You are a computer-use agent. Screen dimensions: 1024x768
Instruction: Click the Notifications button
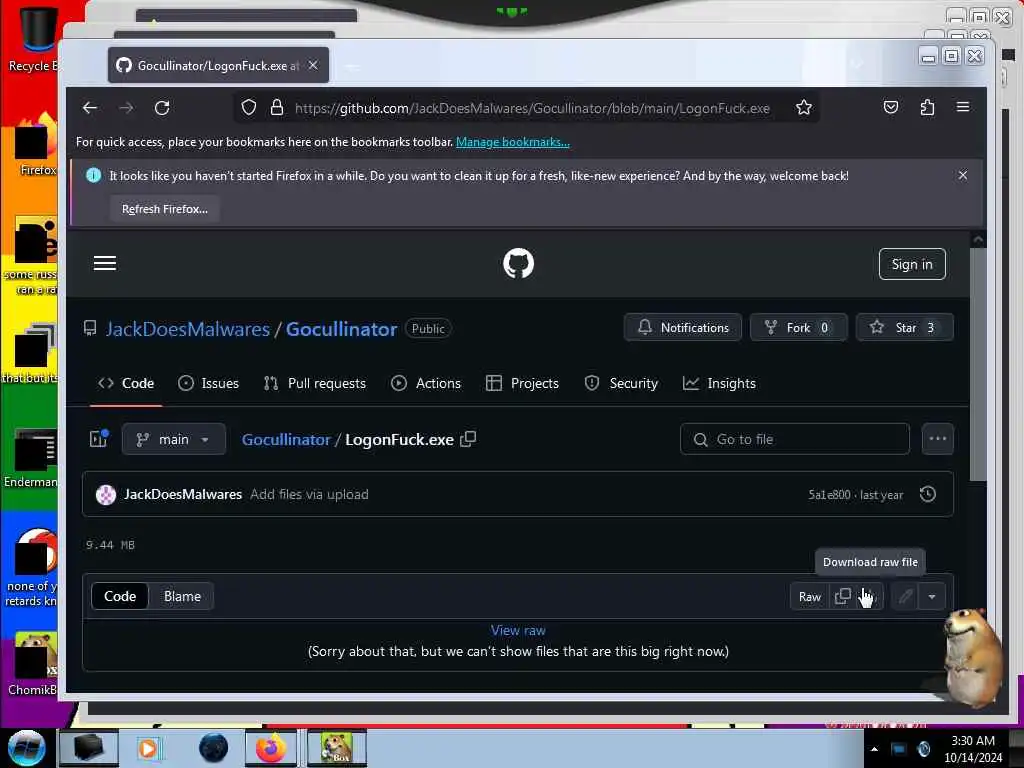683,327
